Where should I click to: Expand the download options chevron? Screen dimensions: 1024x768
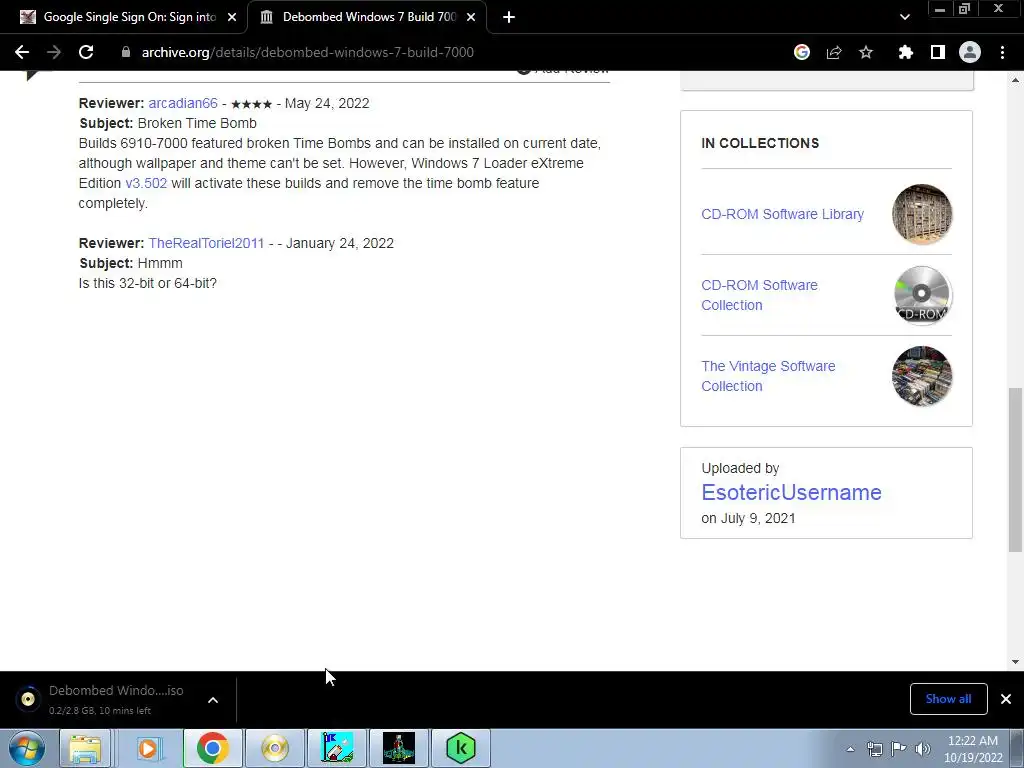point(213,700)
